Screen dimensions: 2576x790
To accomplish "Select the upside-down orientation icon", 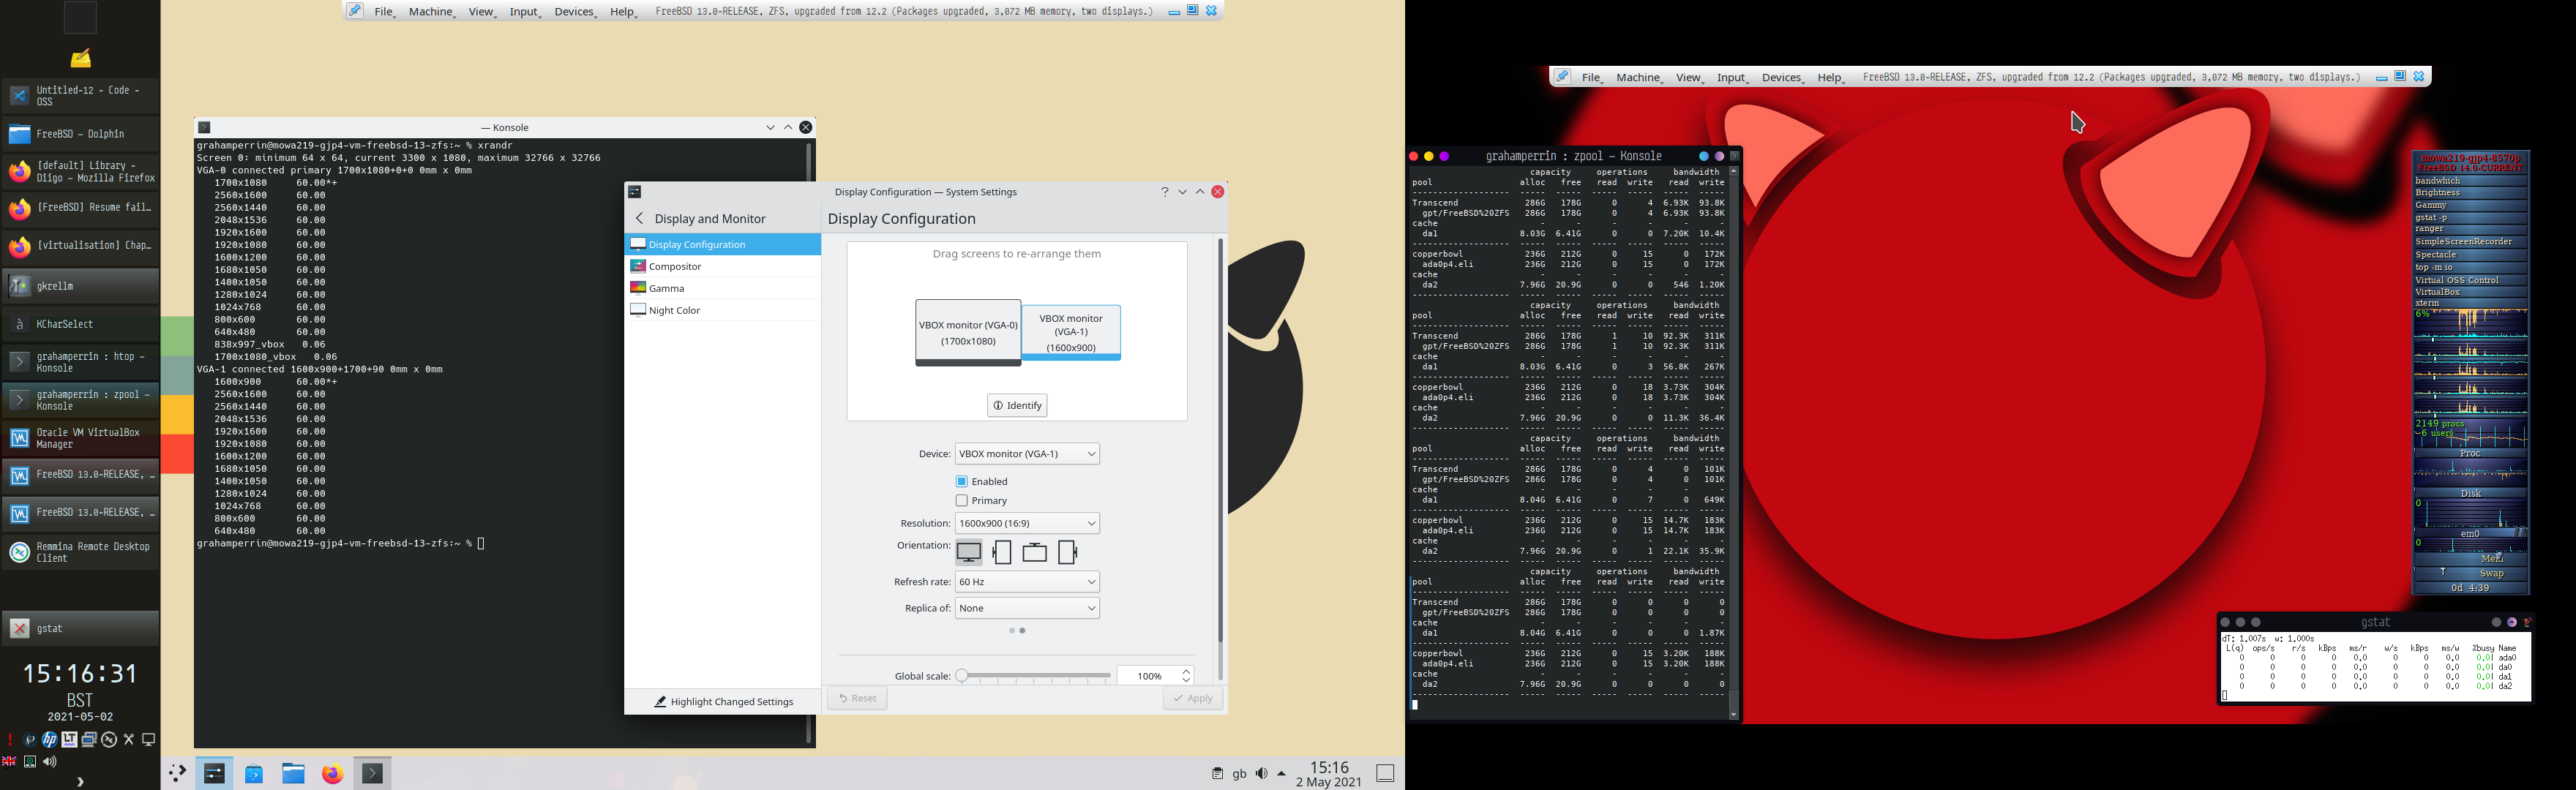I will tap(1035, 552).
